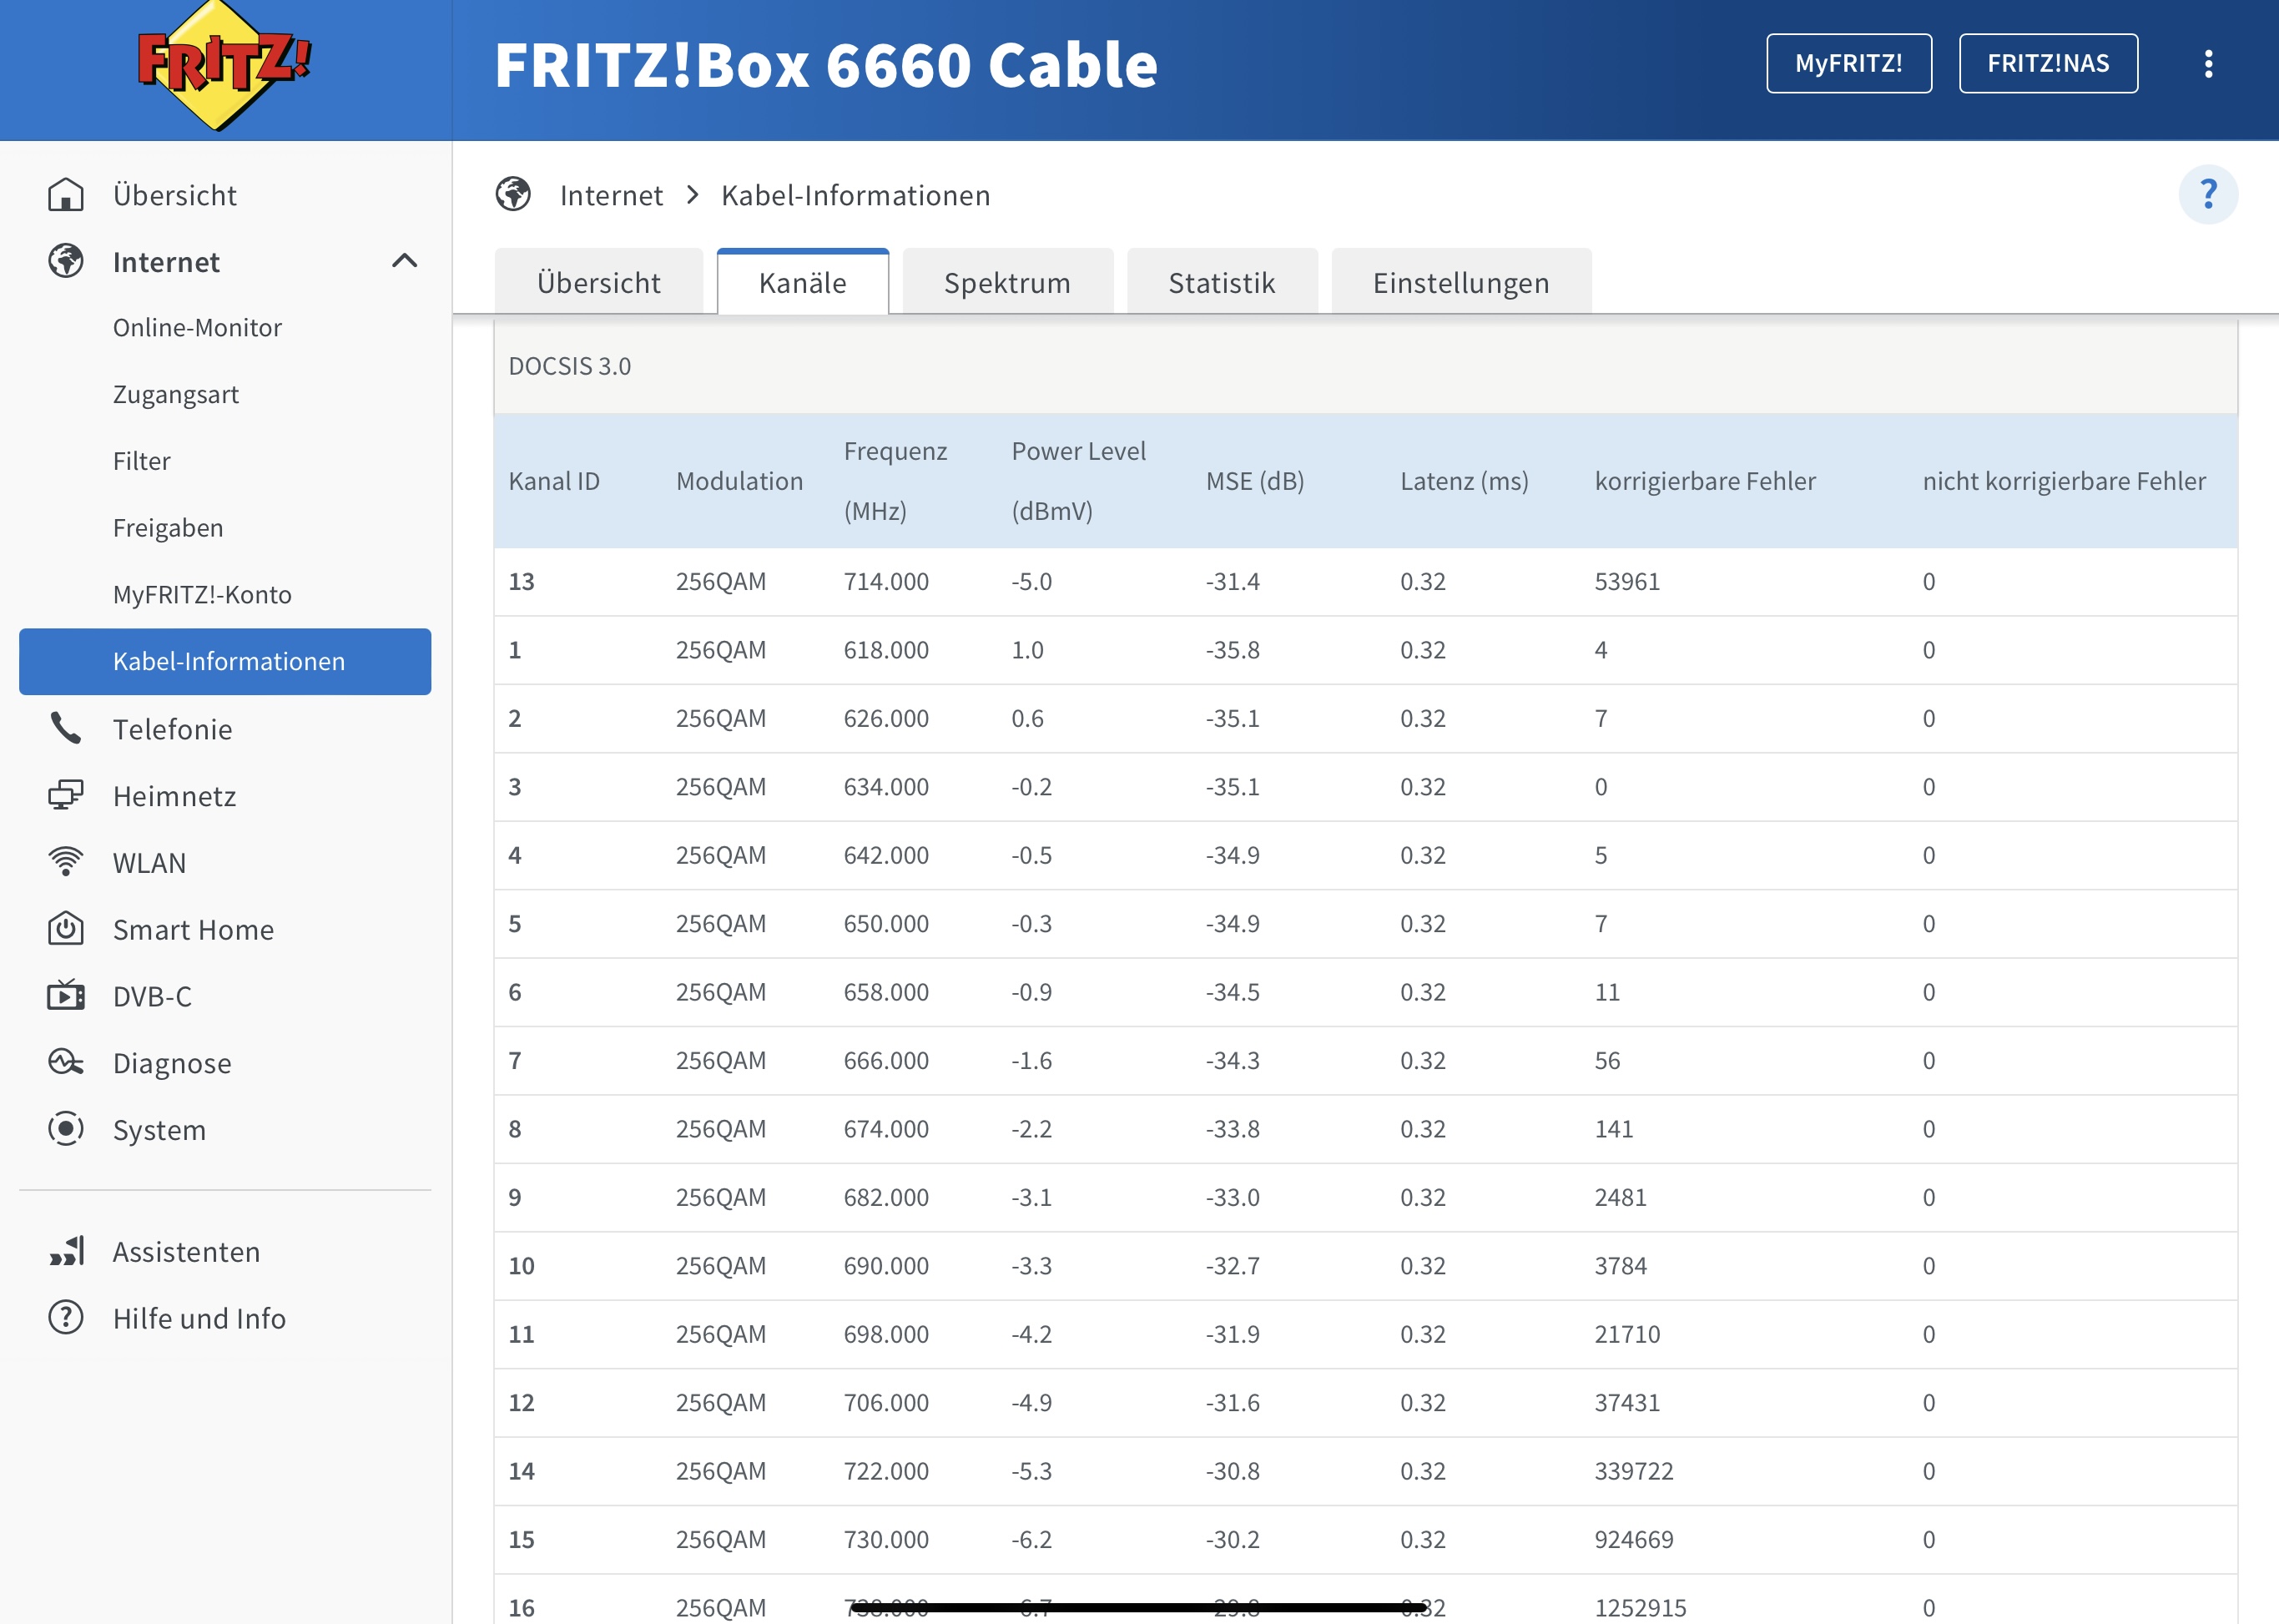Click the WLAN wifi icon
The height and width of the screenshot is (1624, 2279).
(x=66, y=862)
